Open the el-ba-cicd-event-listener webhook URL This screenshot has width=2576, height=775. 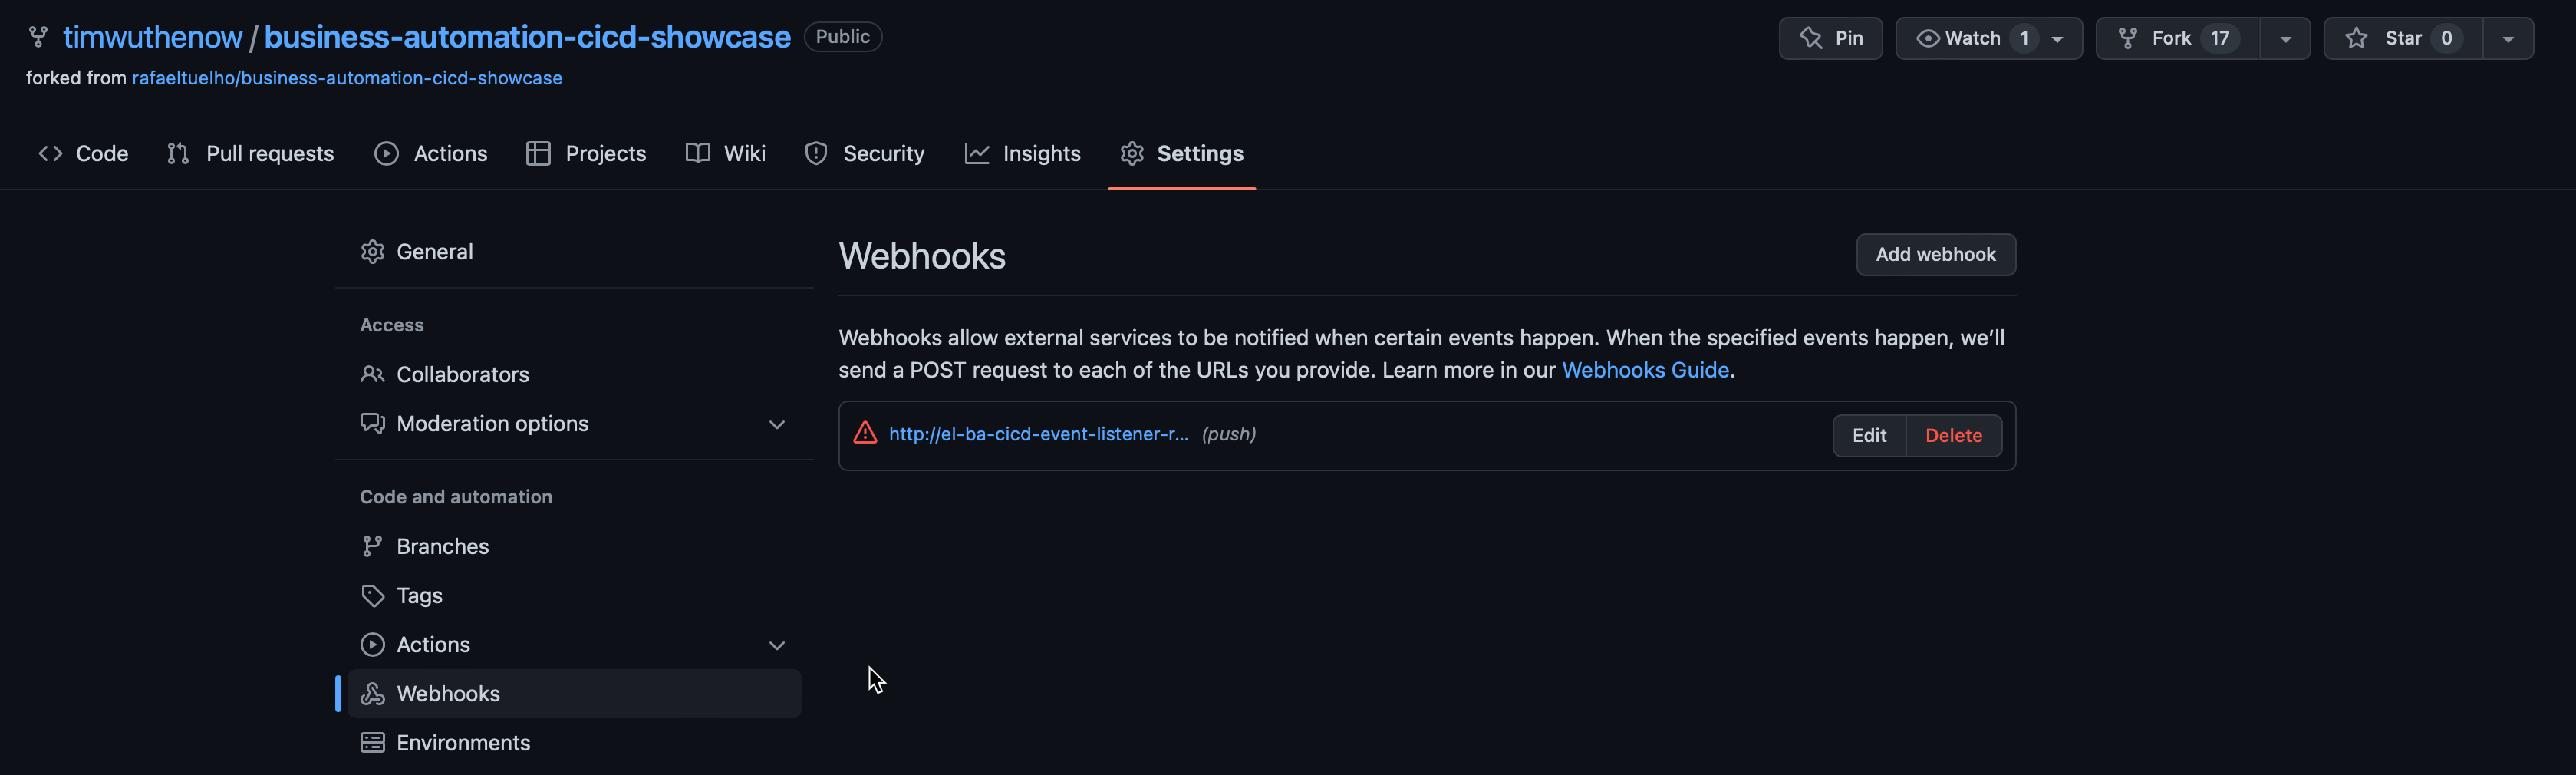click(1038, 434)
